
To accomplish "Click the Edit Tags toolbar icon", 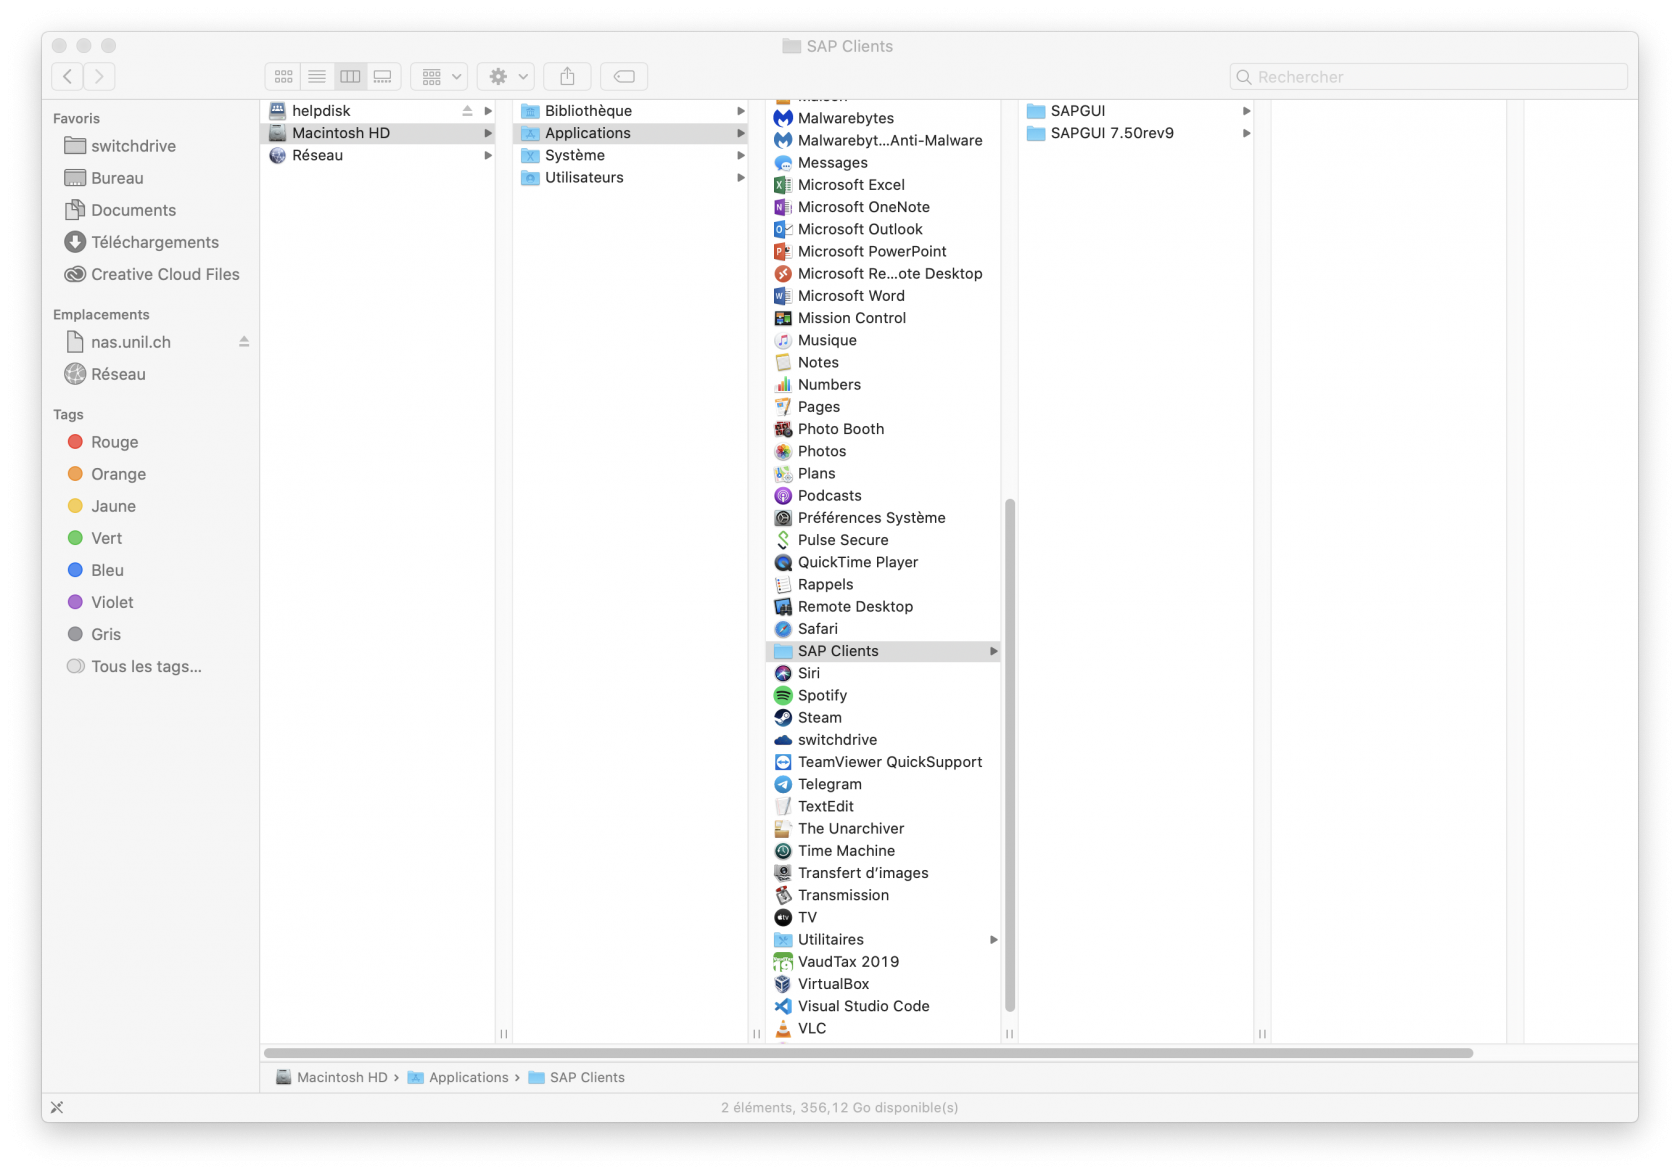I will (x=624, y=77).
